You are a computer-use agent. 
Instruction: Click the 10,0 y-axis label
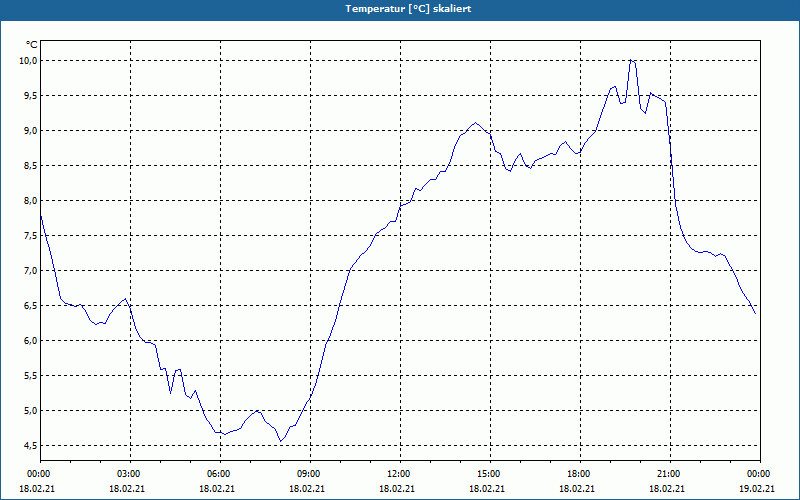(29, 61)
